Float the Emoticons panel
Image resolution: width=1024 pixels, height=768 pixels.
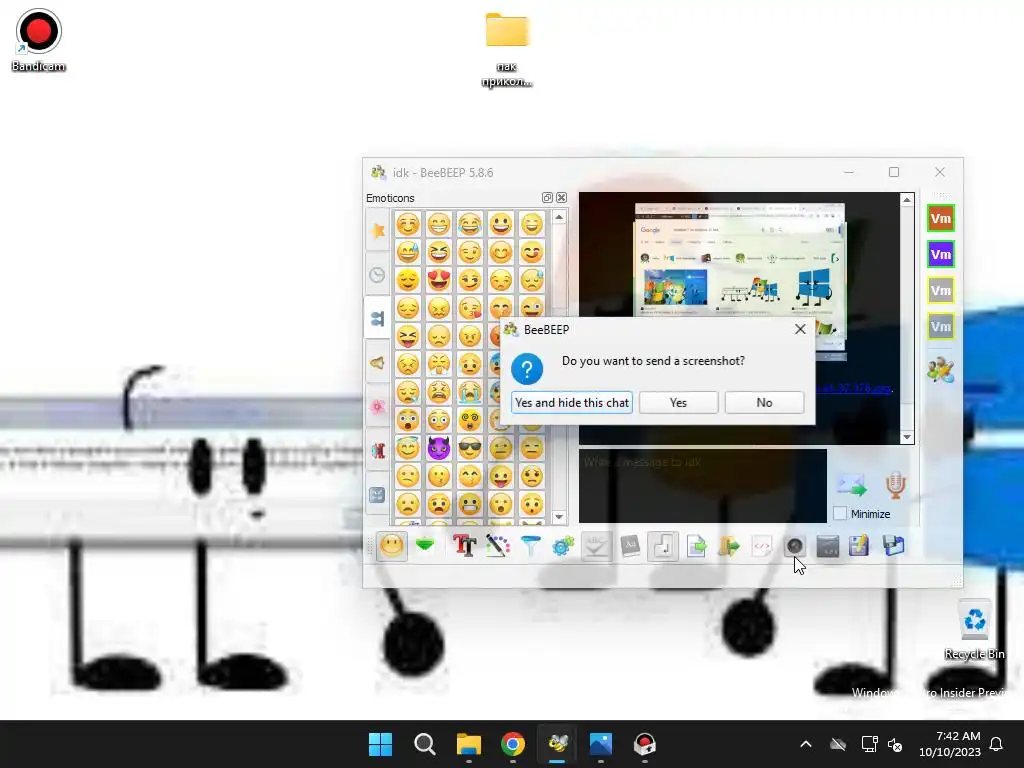[547, 198]
